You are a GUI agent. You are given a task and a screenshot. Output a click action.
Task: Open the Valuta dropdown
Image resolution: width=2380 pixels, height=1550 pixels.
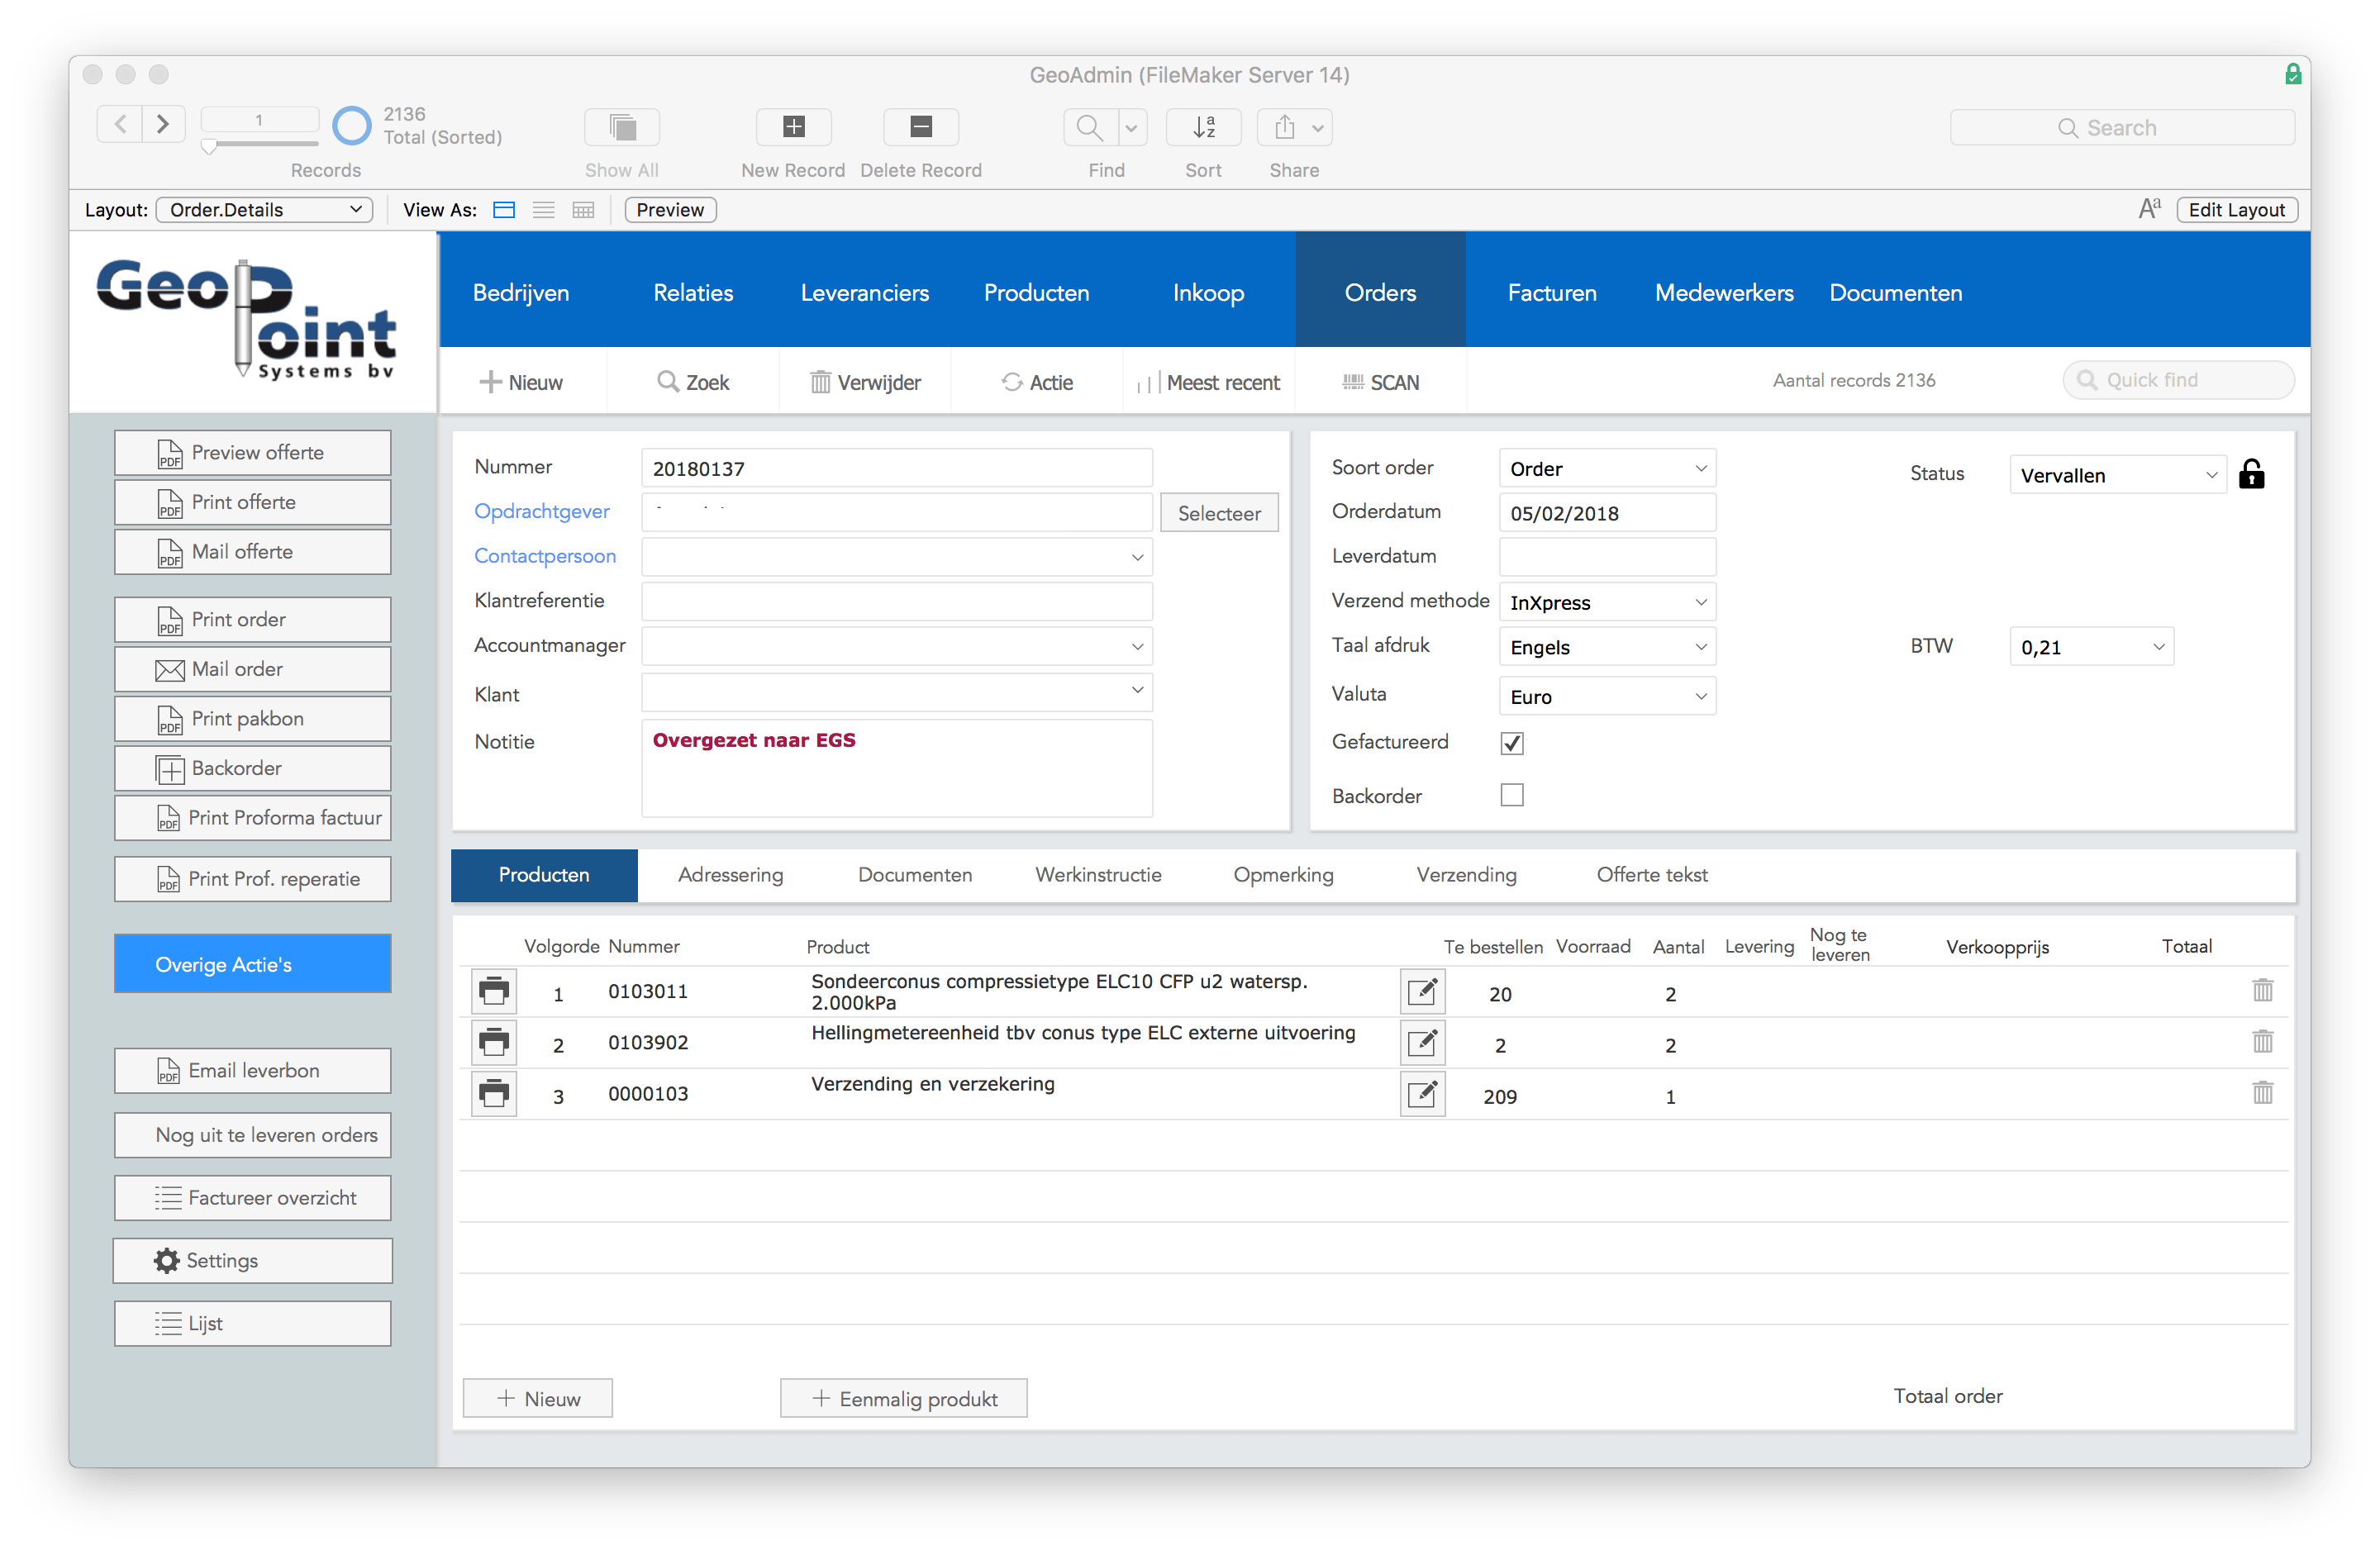pyautogui.click(x=1607, y=697)
